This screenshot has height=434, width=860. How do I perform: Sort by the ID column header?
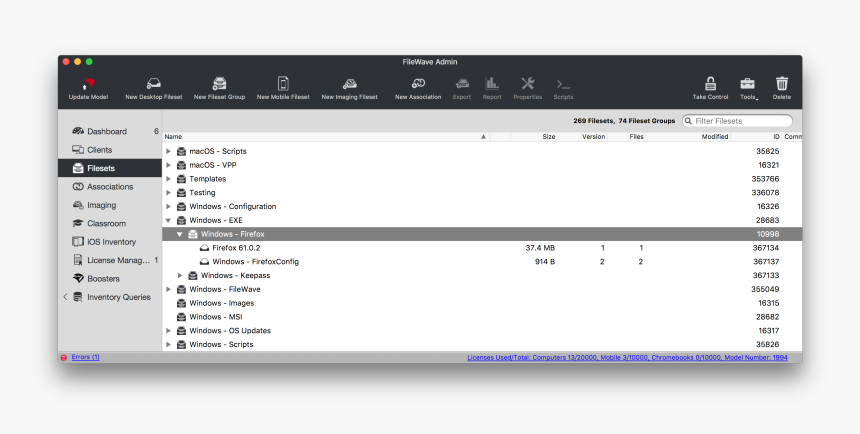click(x=756, y=137)
